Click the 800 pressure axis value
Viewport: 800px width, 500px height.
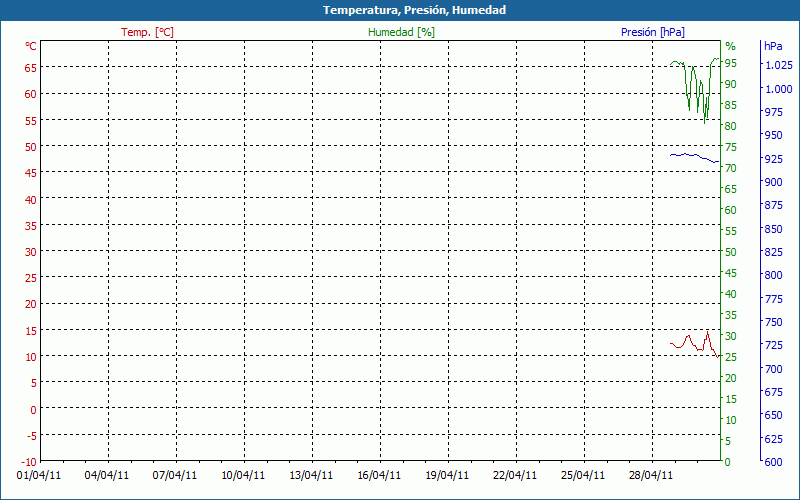click(773, 275)
